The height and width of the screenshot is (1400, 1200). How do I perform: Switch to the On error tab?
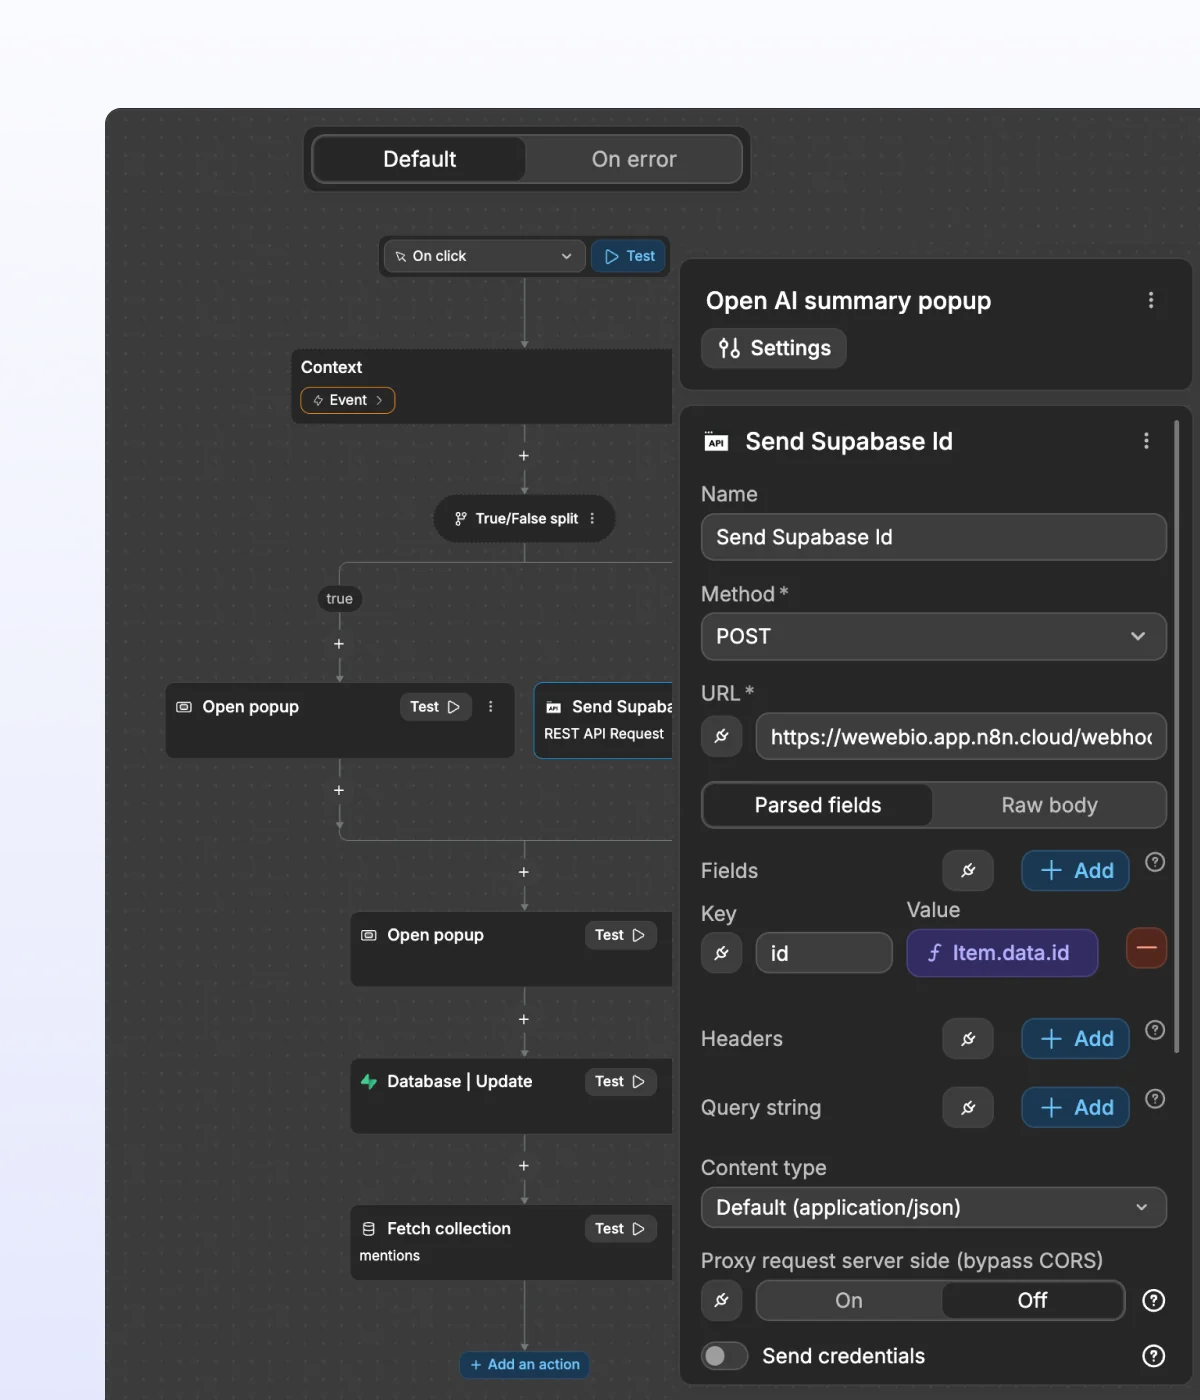tap(634, 159)
